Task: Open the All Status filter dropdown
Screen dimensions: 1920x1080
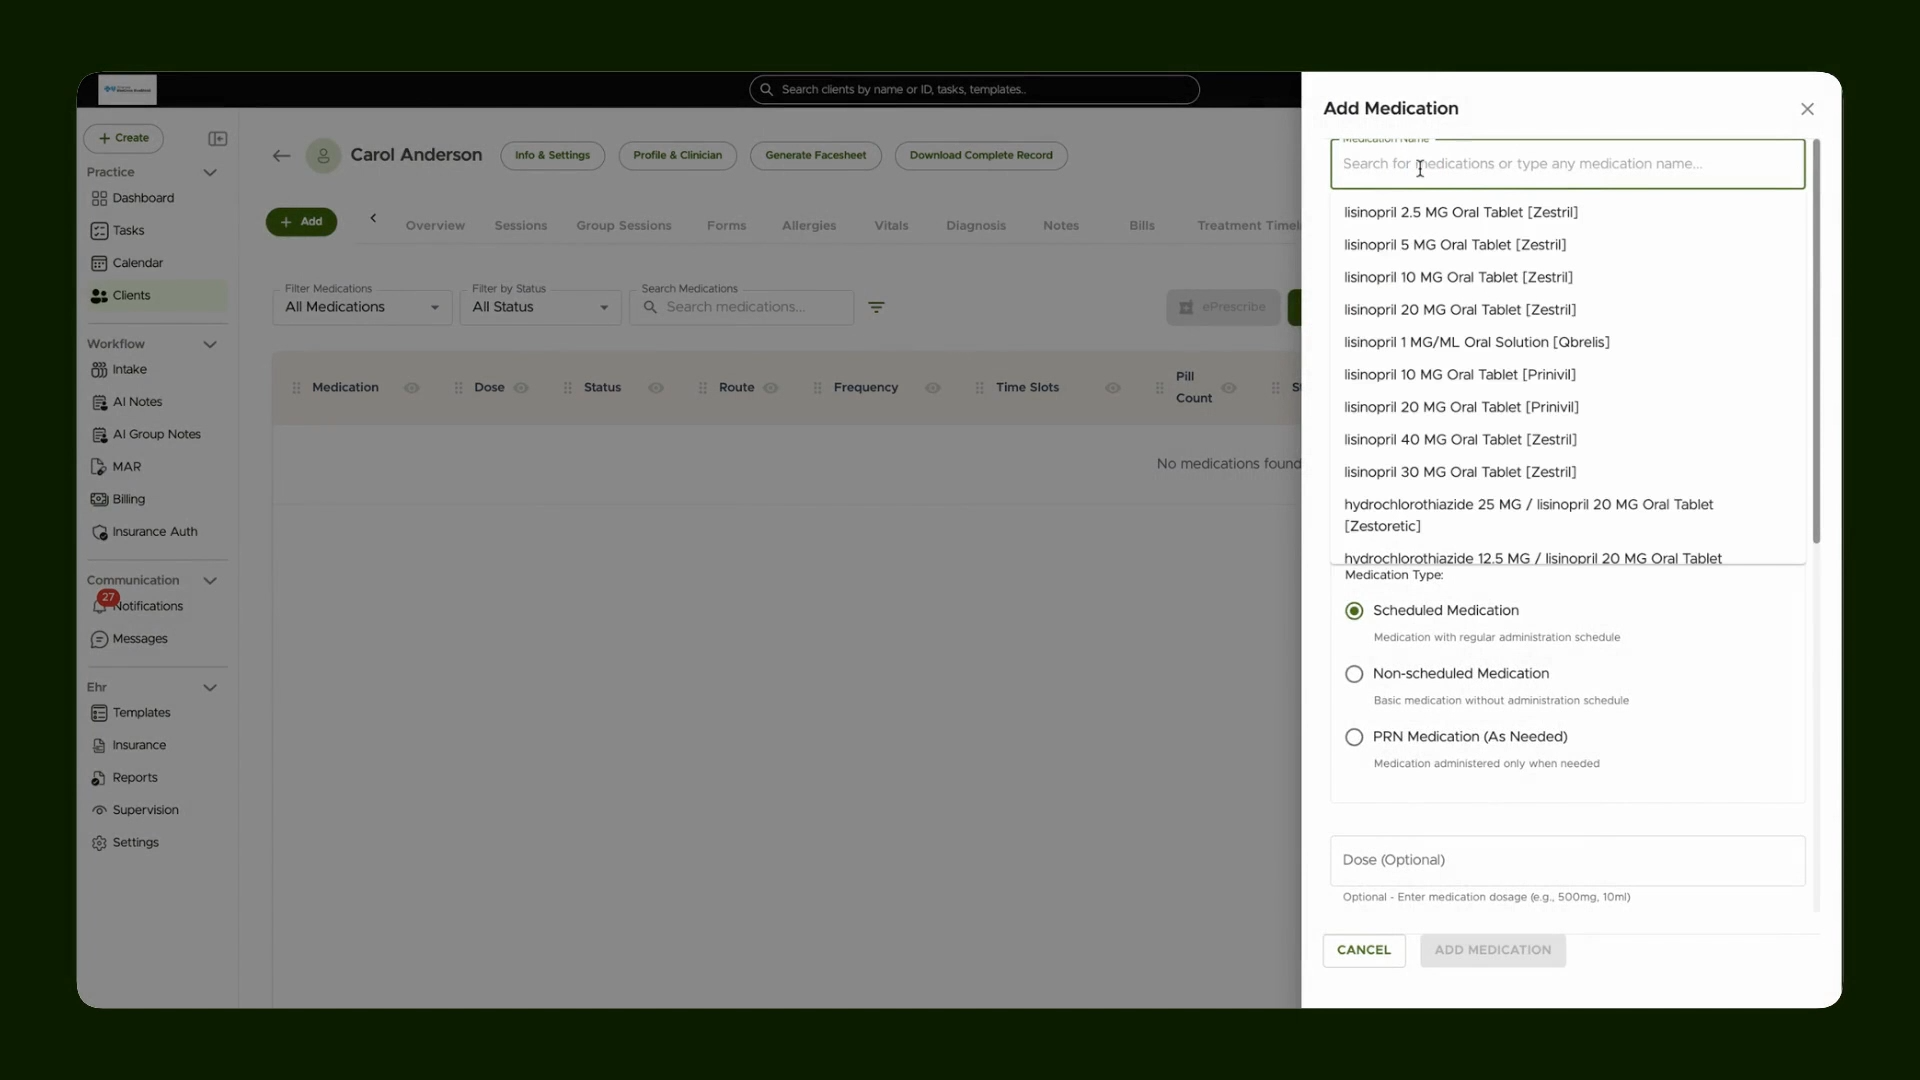Action: (x=540, y=307)
